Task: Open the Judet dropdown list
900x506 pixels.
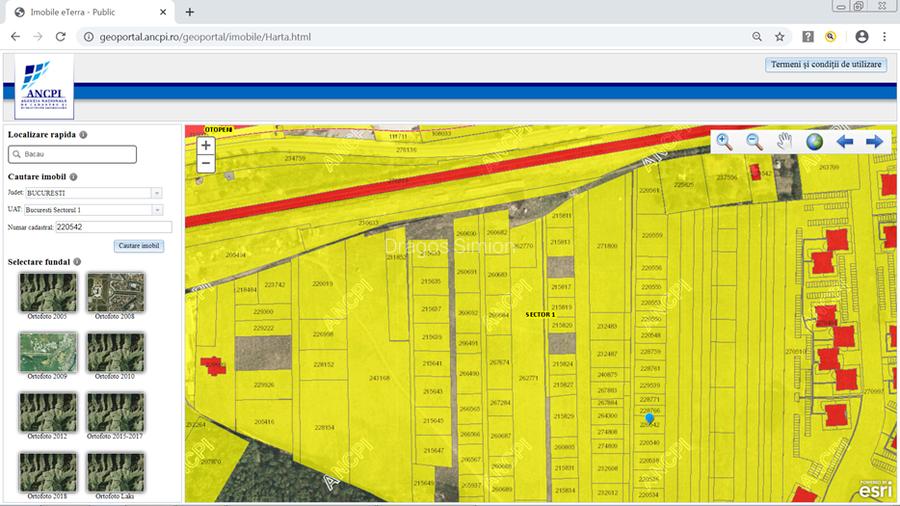Action: pyautogui.click(x=157, y=193)
